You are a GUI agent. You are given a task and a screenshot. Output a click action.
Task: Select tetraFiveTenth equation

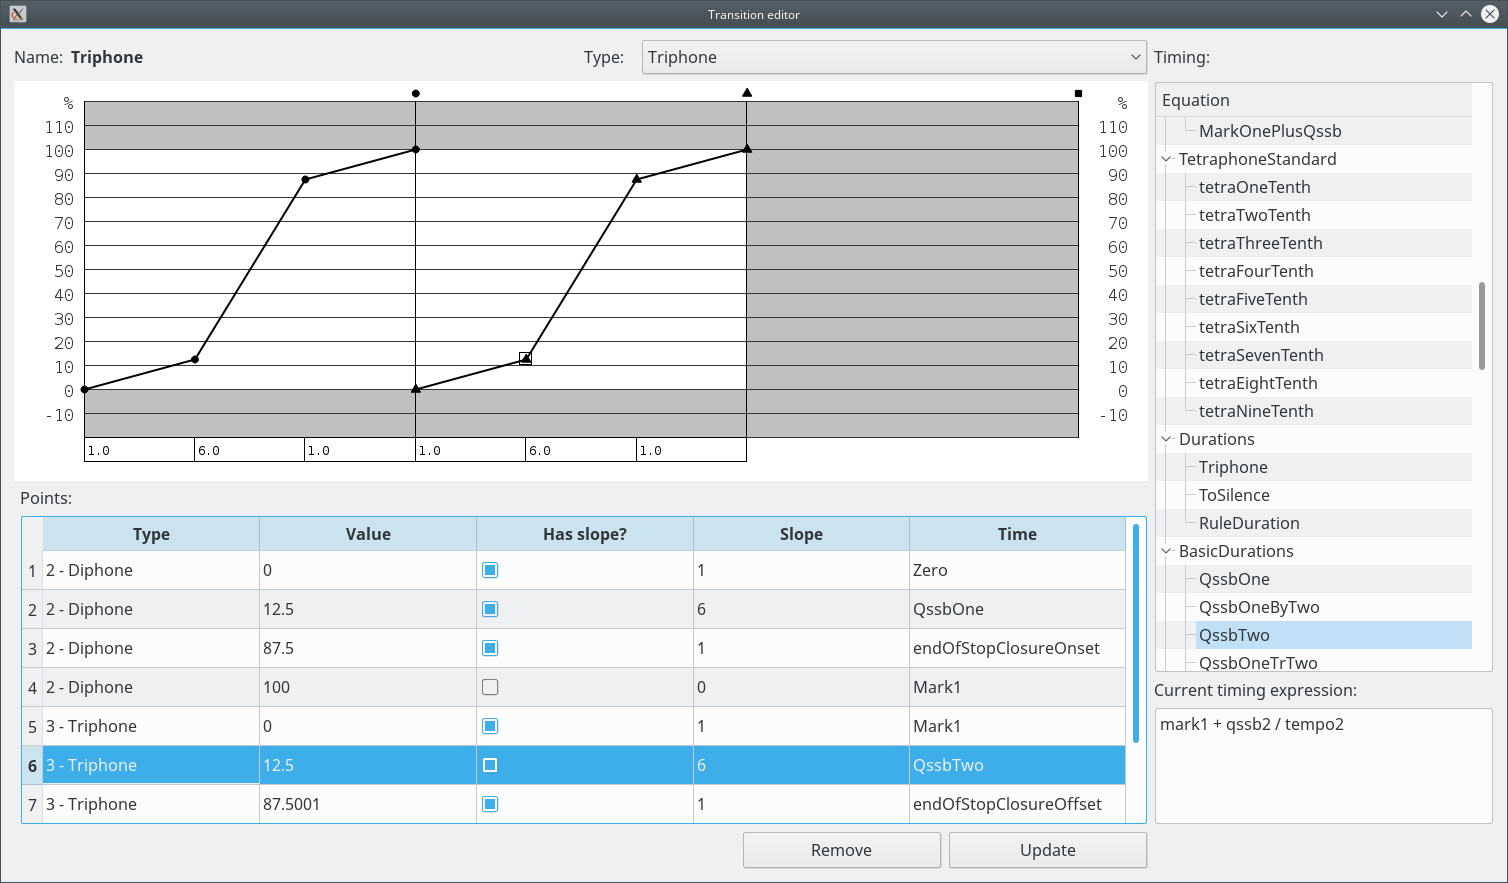[1253, 299]
